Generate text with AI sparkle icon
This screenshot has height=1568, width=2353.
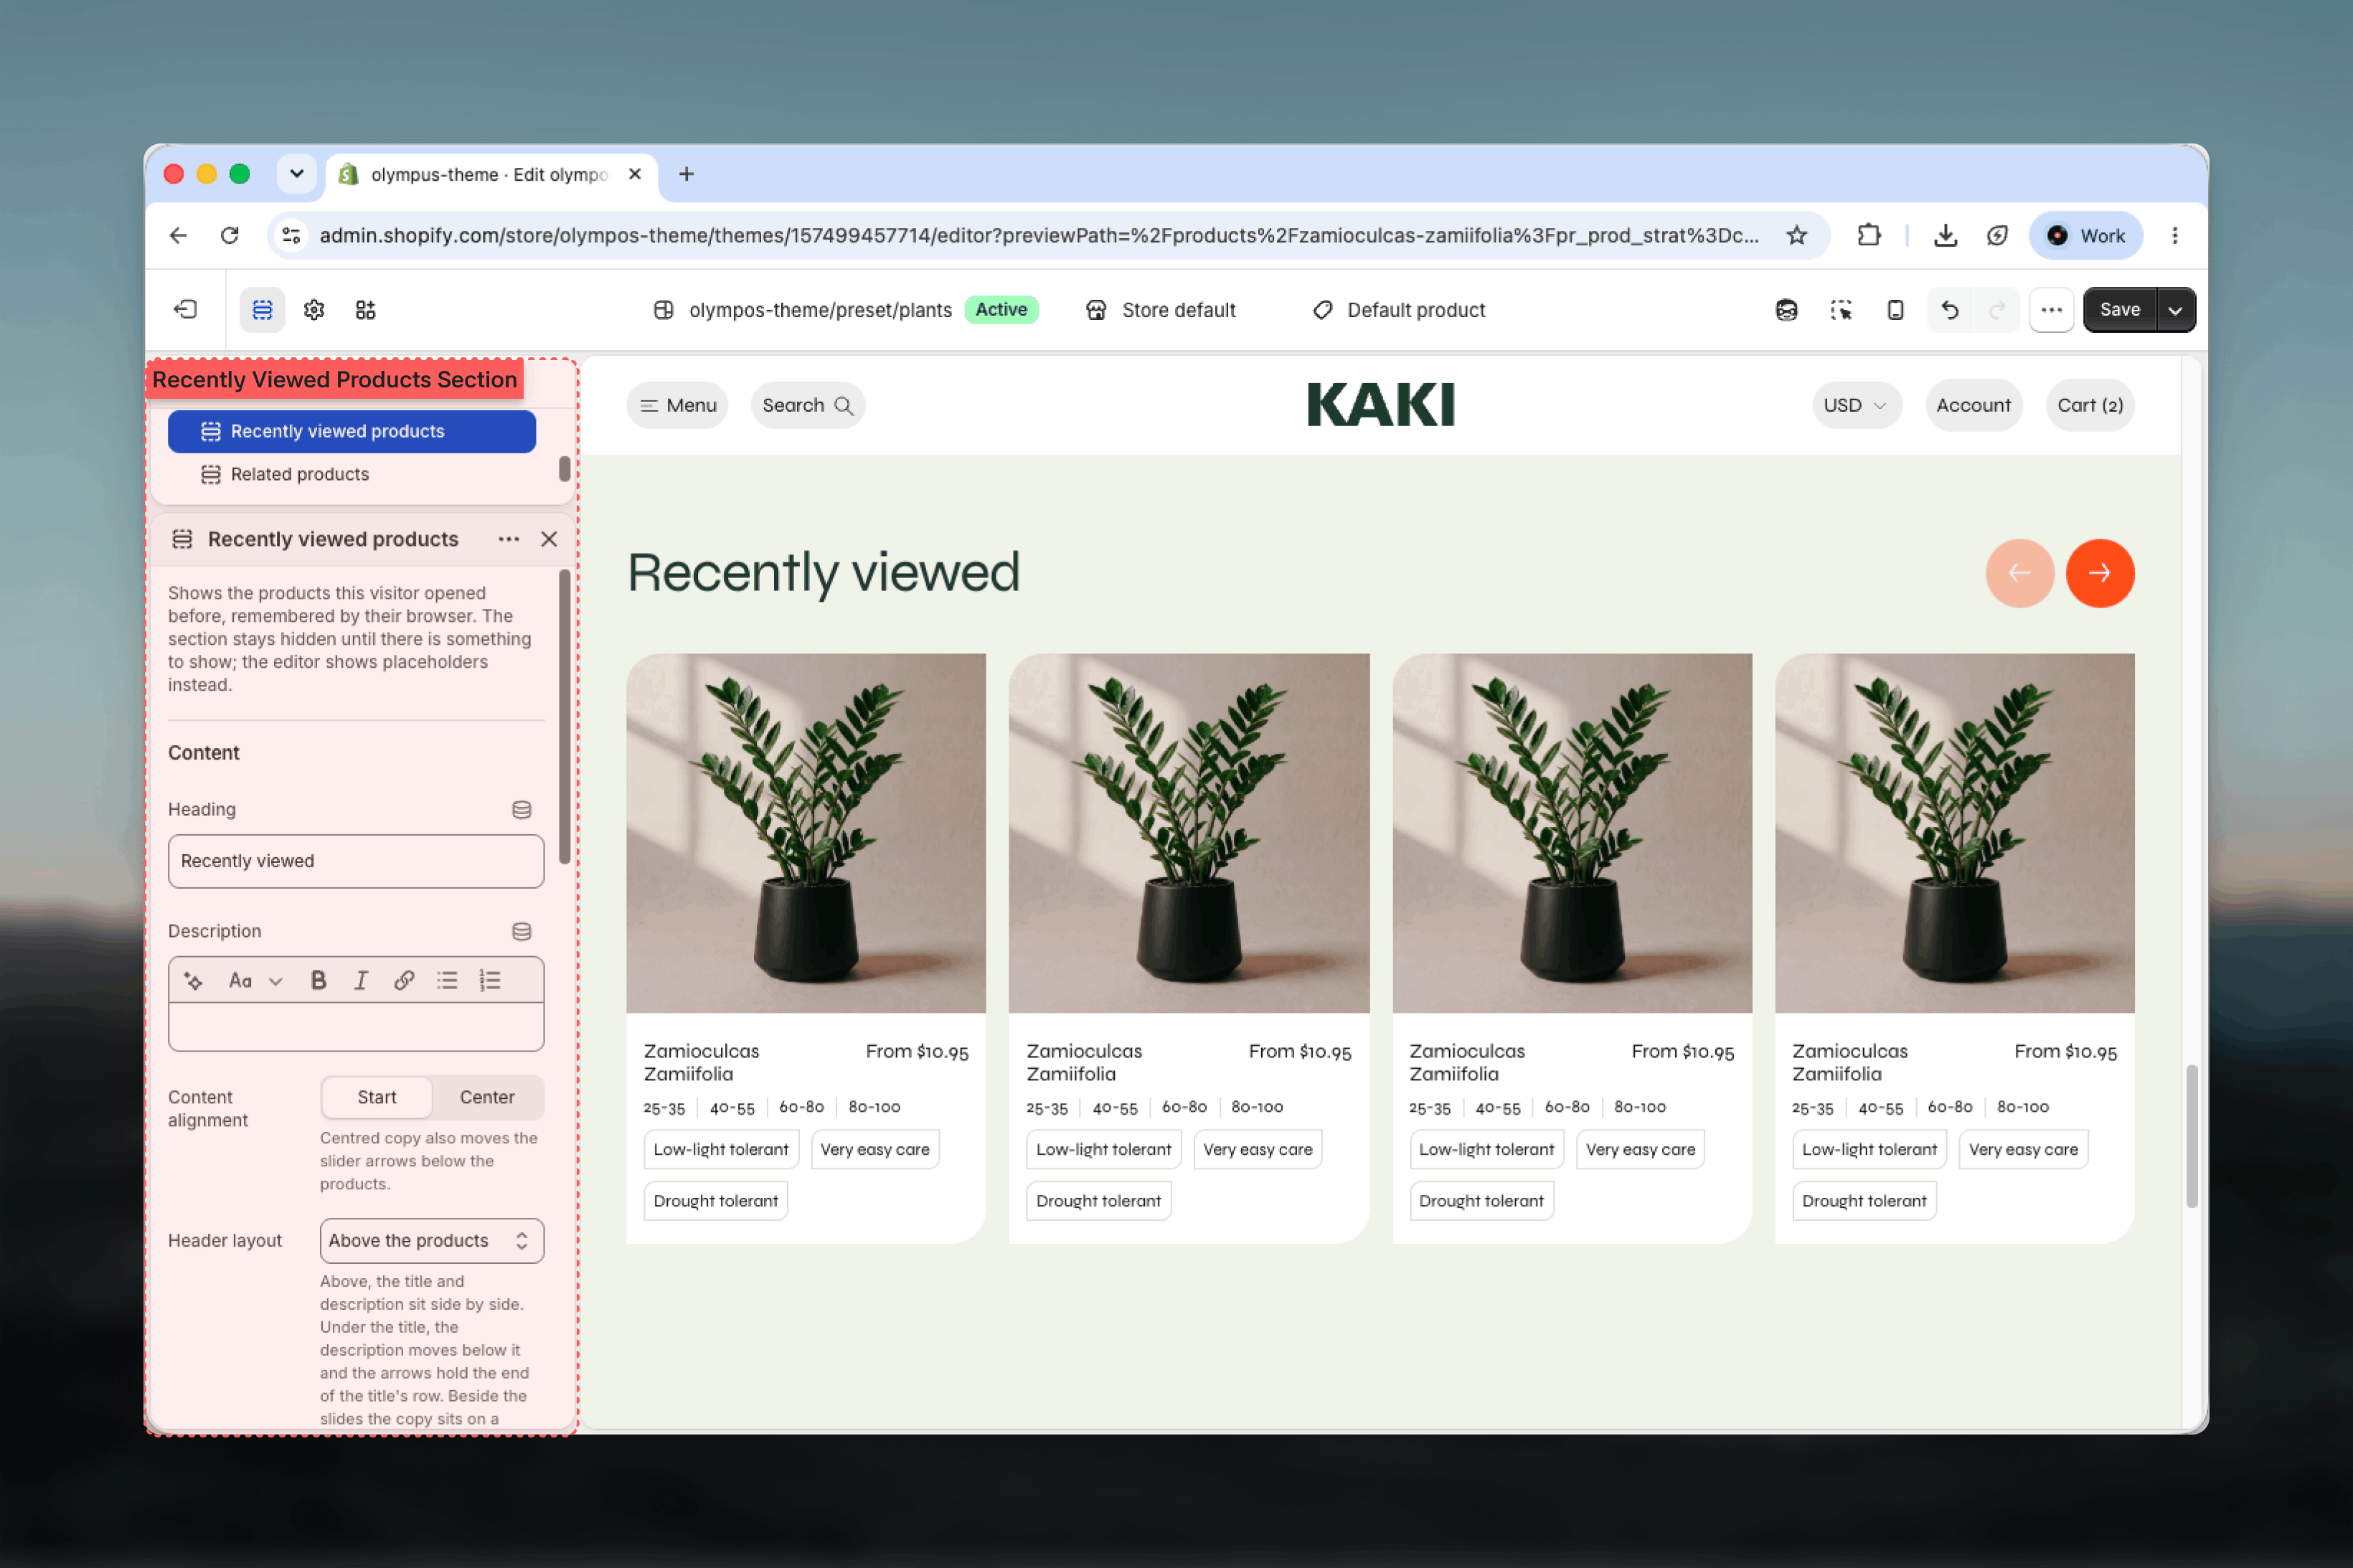194,981
